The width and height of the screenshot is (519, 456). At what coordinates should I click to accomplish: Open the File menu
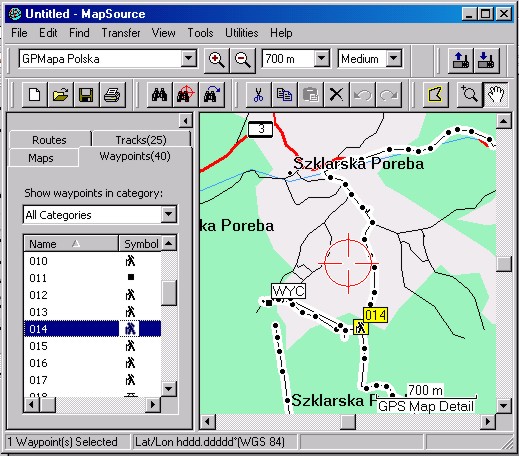point(19,33)
